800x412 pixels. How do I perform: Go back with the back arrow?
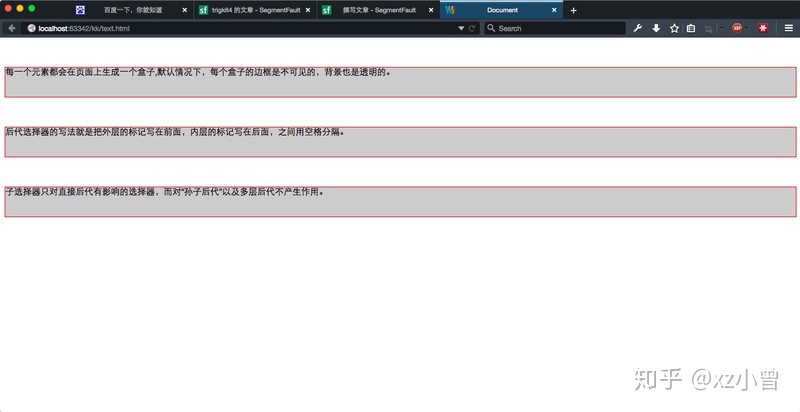[12, 29]
